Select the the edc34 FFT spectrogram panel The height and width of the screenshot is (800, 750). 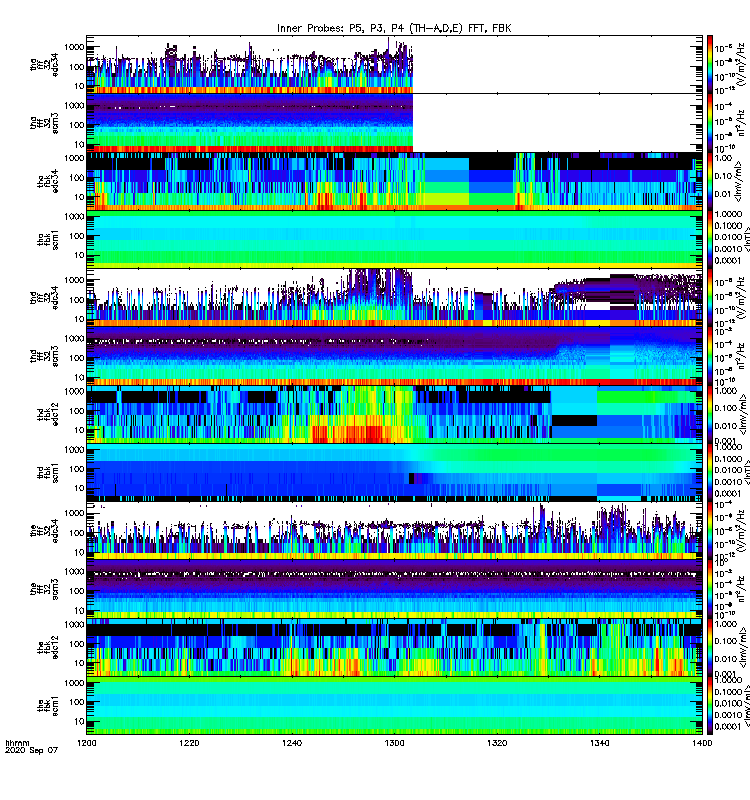click(x=394, y=531)
